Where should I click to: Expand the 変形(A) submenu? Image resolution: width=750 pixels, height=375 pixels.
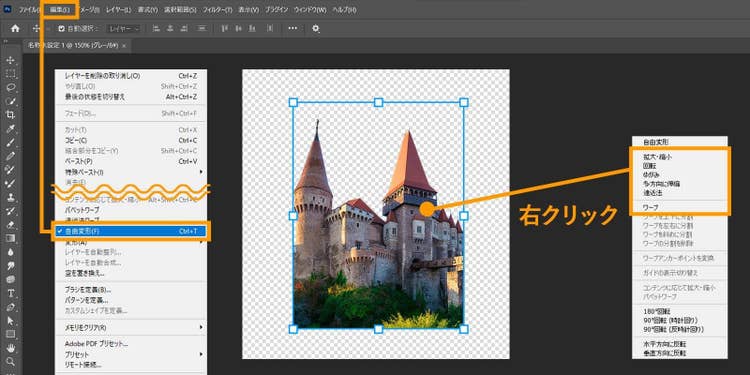pos(130,242)
